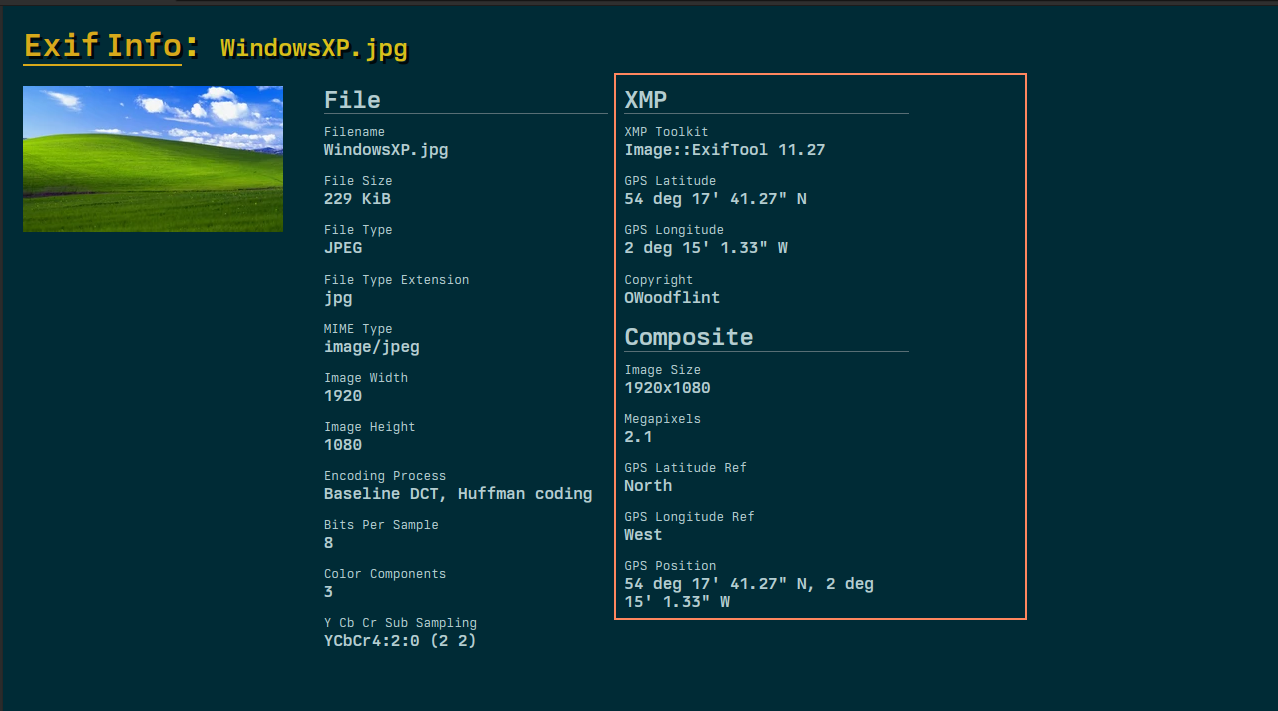The image size is (1278, 711).
Task: Select the North latitude ref value
Action: tap(648, 486)
